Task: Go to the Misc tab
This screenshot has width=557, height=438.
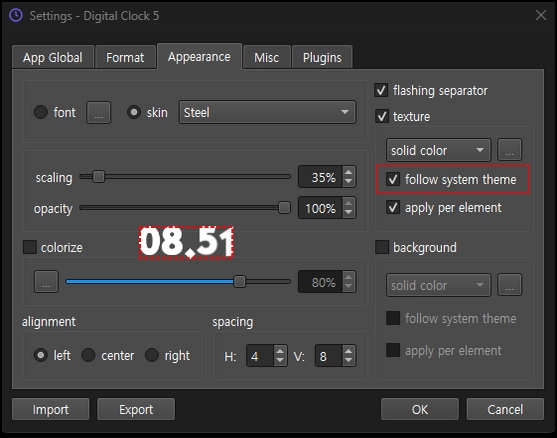Action: click(266, 57)
